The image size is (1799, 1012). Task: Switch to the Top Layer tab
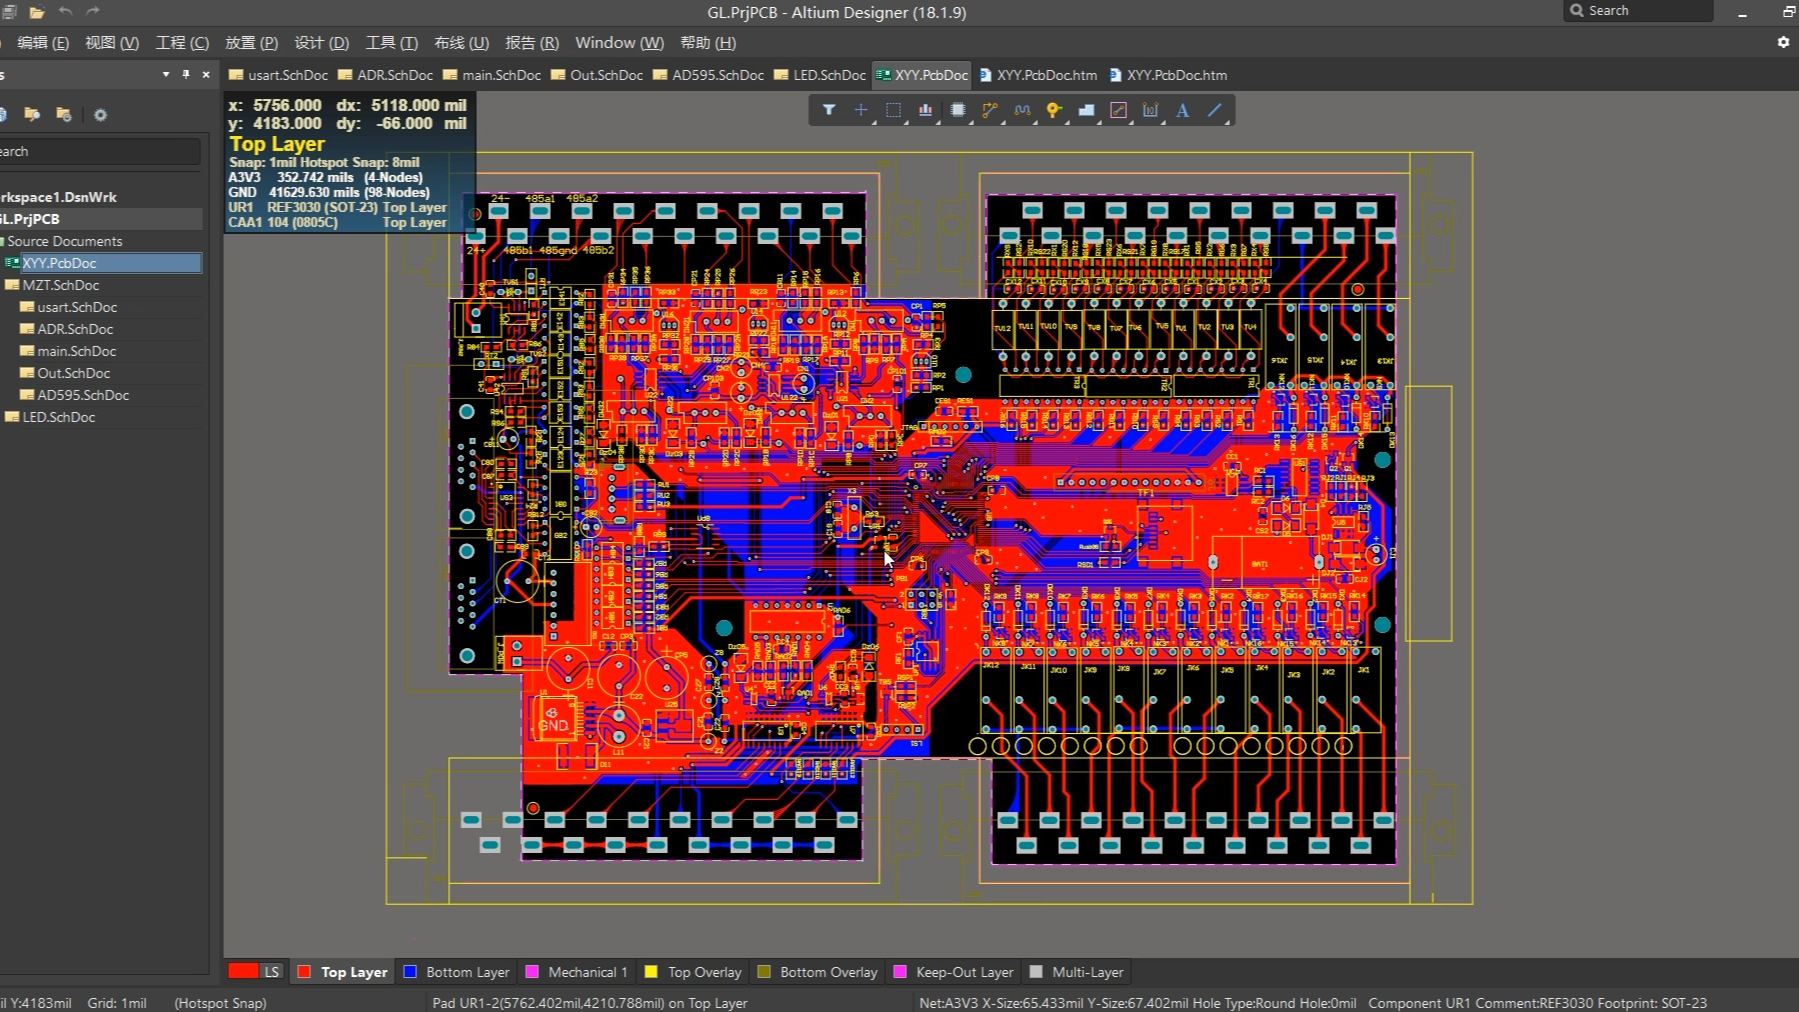coord(342,972)
